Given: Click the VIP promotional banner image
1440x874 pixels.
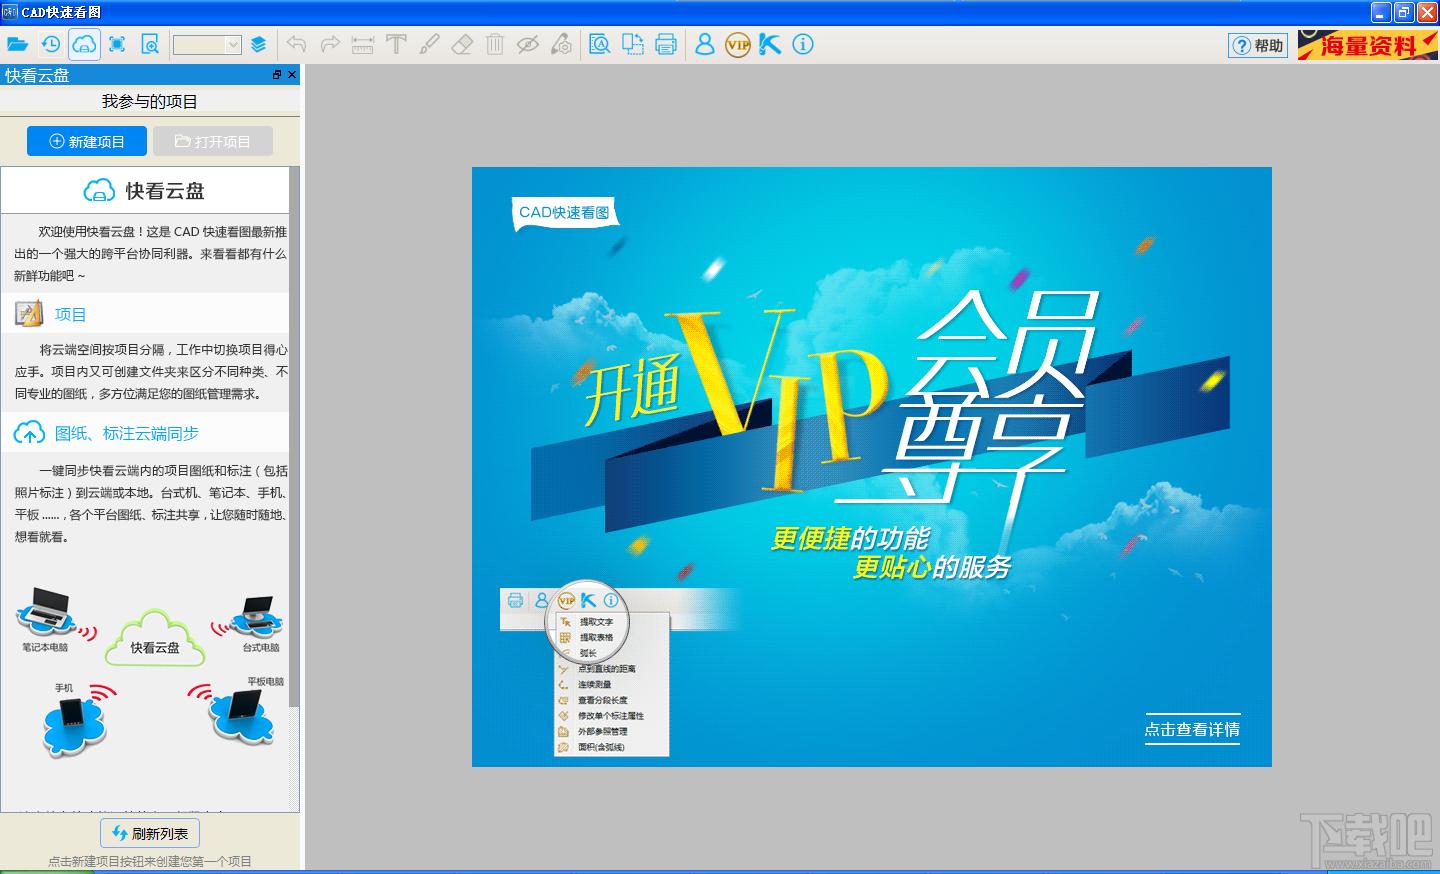Looking at the screenshot, I should [872, 467].
